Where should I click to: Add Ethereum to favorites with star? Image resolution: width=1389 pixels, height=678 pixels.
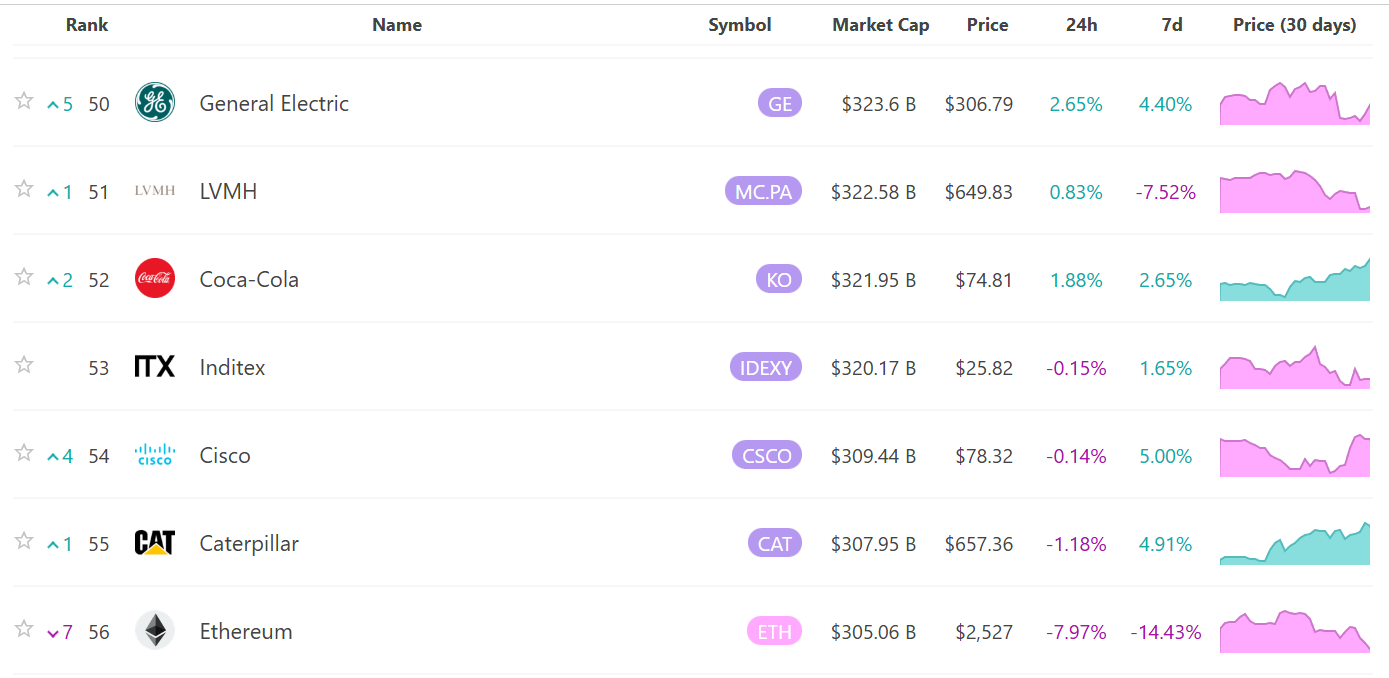point(24,629)
